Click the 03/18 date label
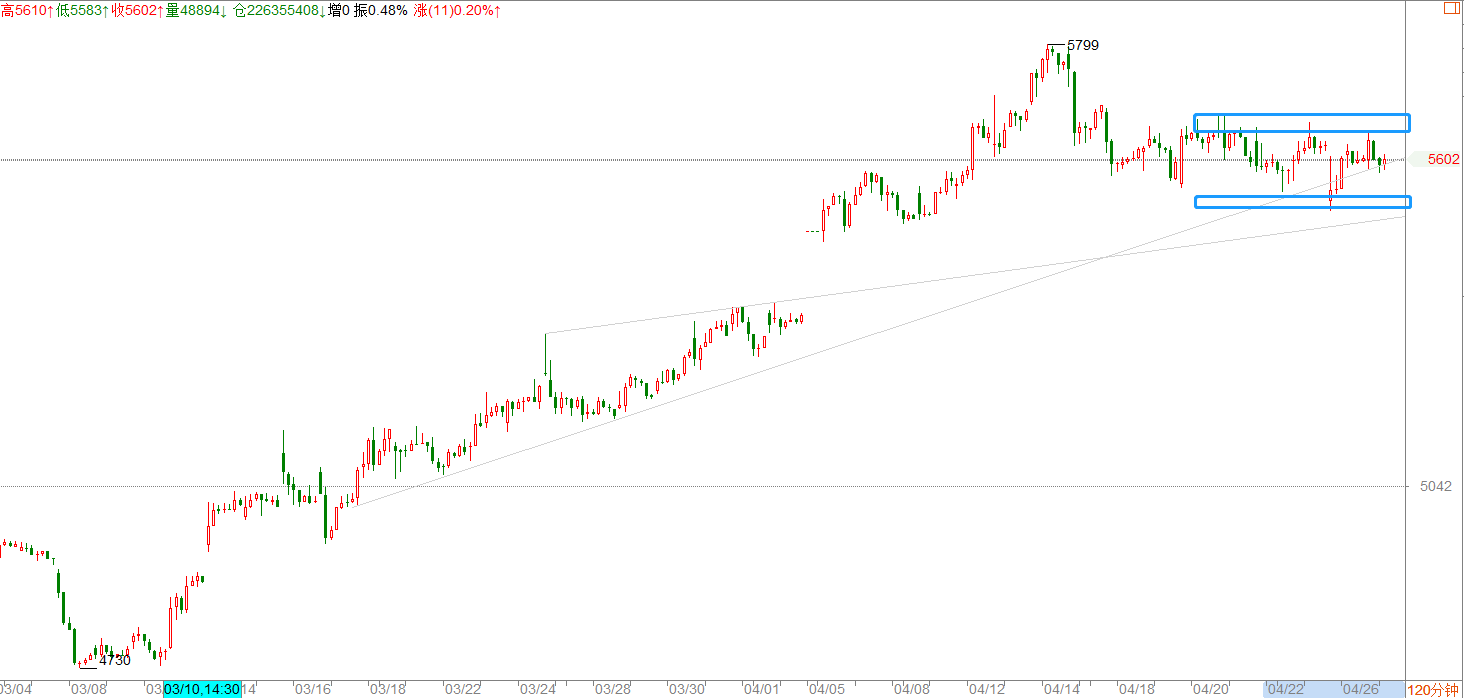 coord(388,689)
